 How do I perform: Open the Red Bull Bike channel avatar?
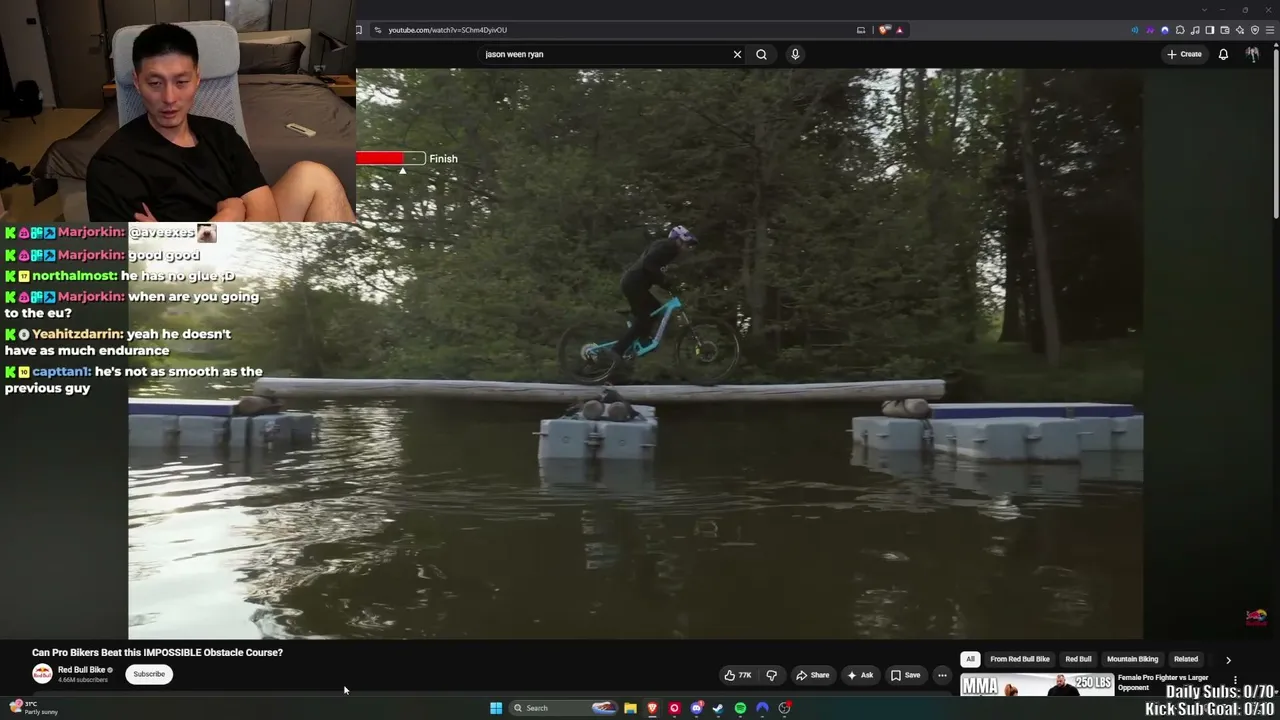click(x=42, y=674)
